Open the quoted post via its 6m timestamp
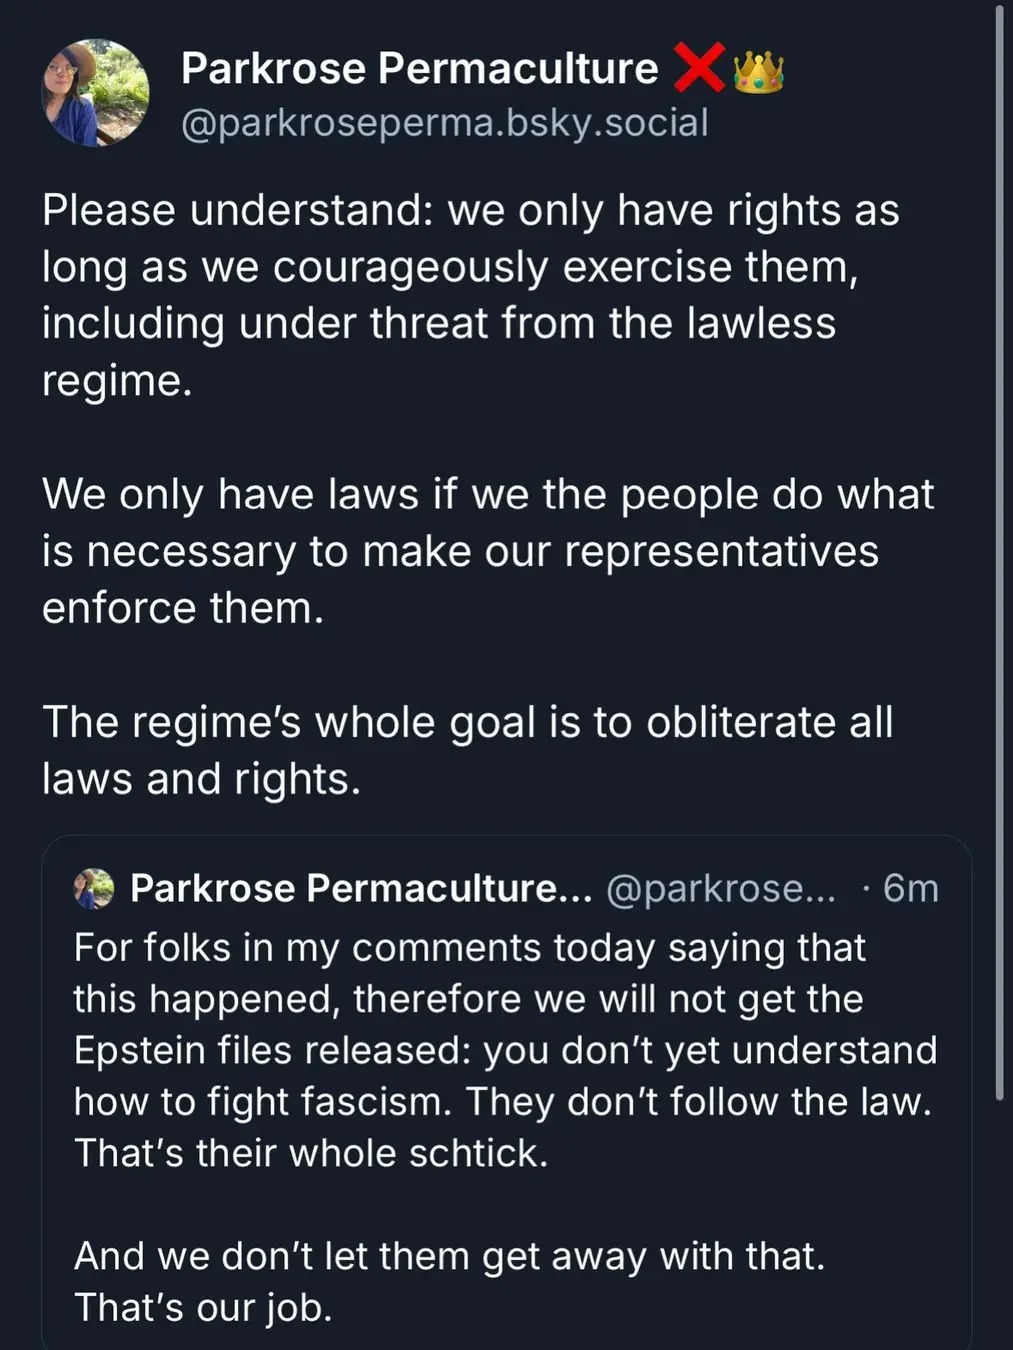This screenshot has height=1350, width=1013. tap(910, 888)
